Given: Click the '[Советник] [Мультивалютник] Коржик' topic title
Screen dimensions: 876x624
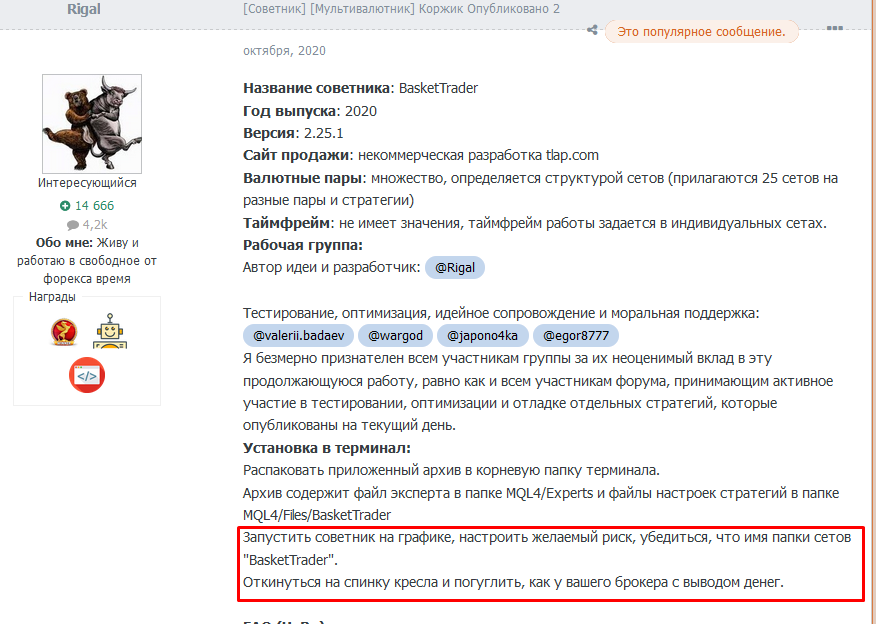Looking at the screenshot, I should pos(355,9).
